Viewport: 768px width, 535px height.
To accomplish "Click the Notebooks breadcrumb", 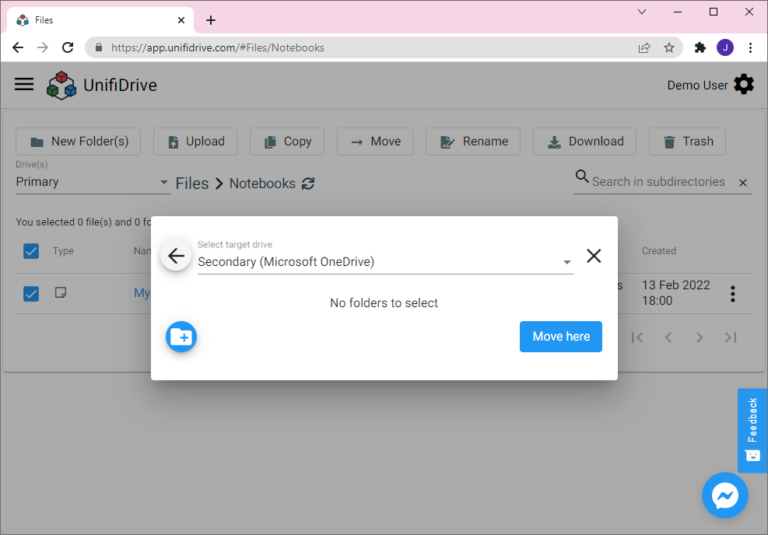I will coord(263,183).
